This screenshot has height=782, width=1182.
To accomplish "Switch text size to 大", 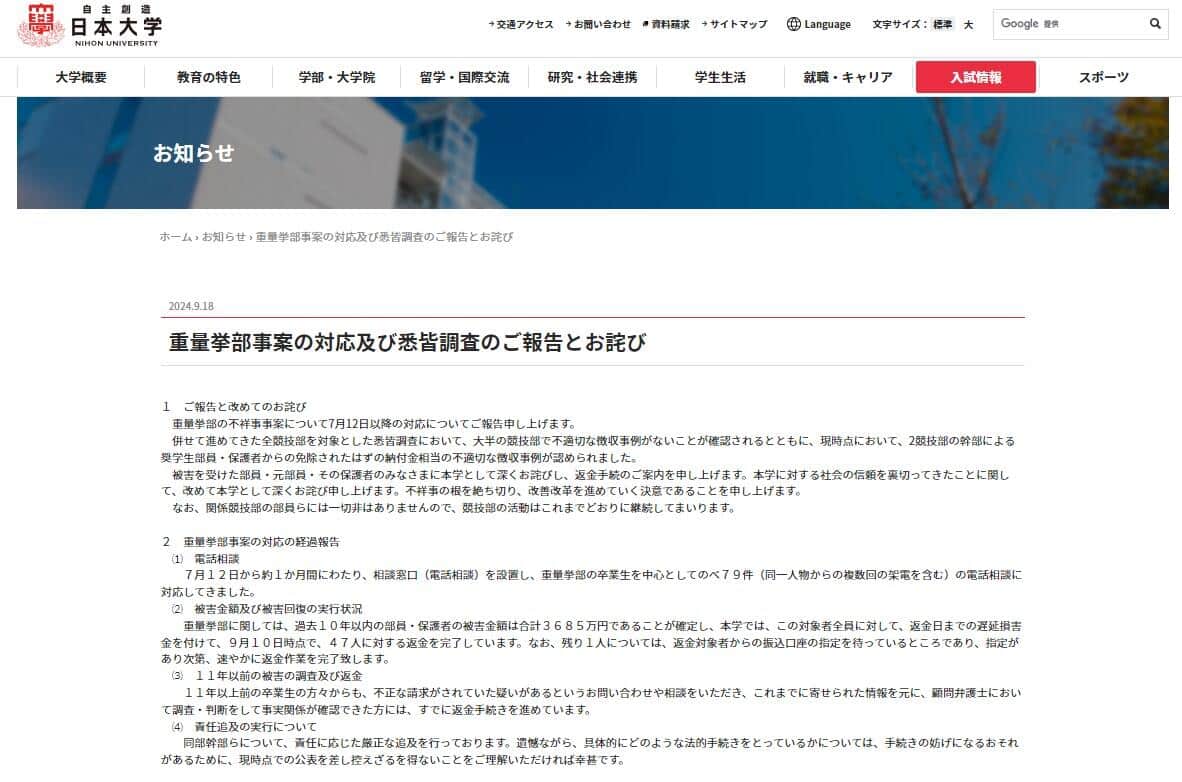I will coord(966,23).
